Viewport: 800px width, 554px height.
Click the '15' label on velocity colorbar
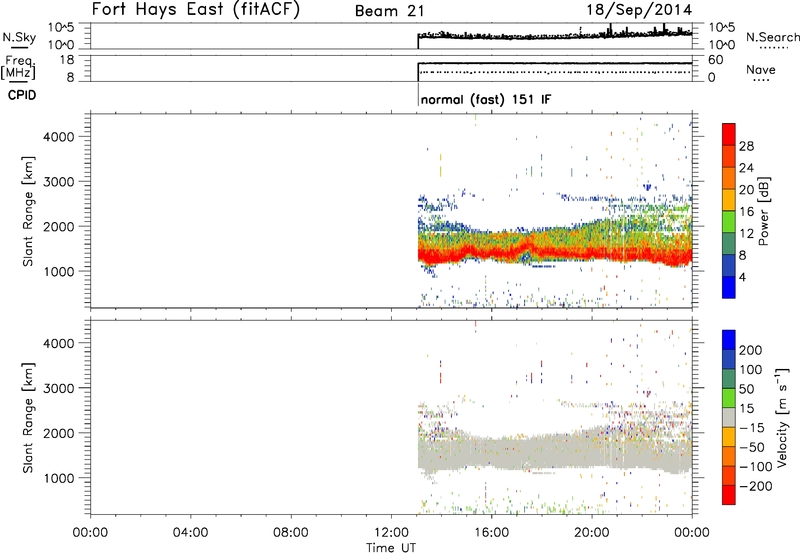point(746,409)
